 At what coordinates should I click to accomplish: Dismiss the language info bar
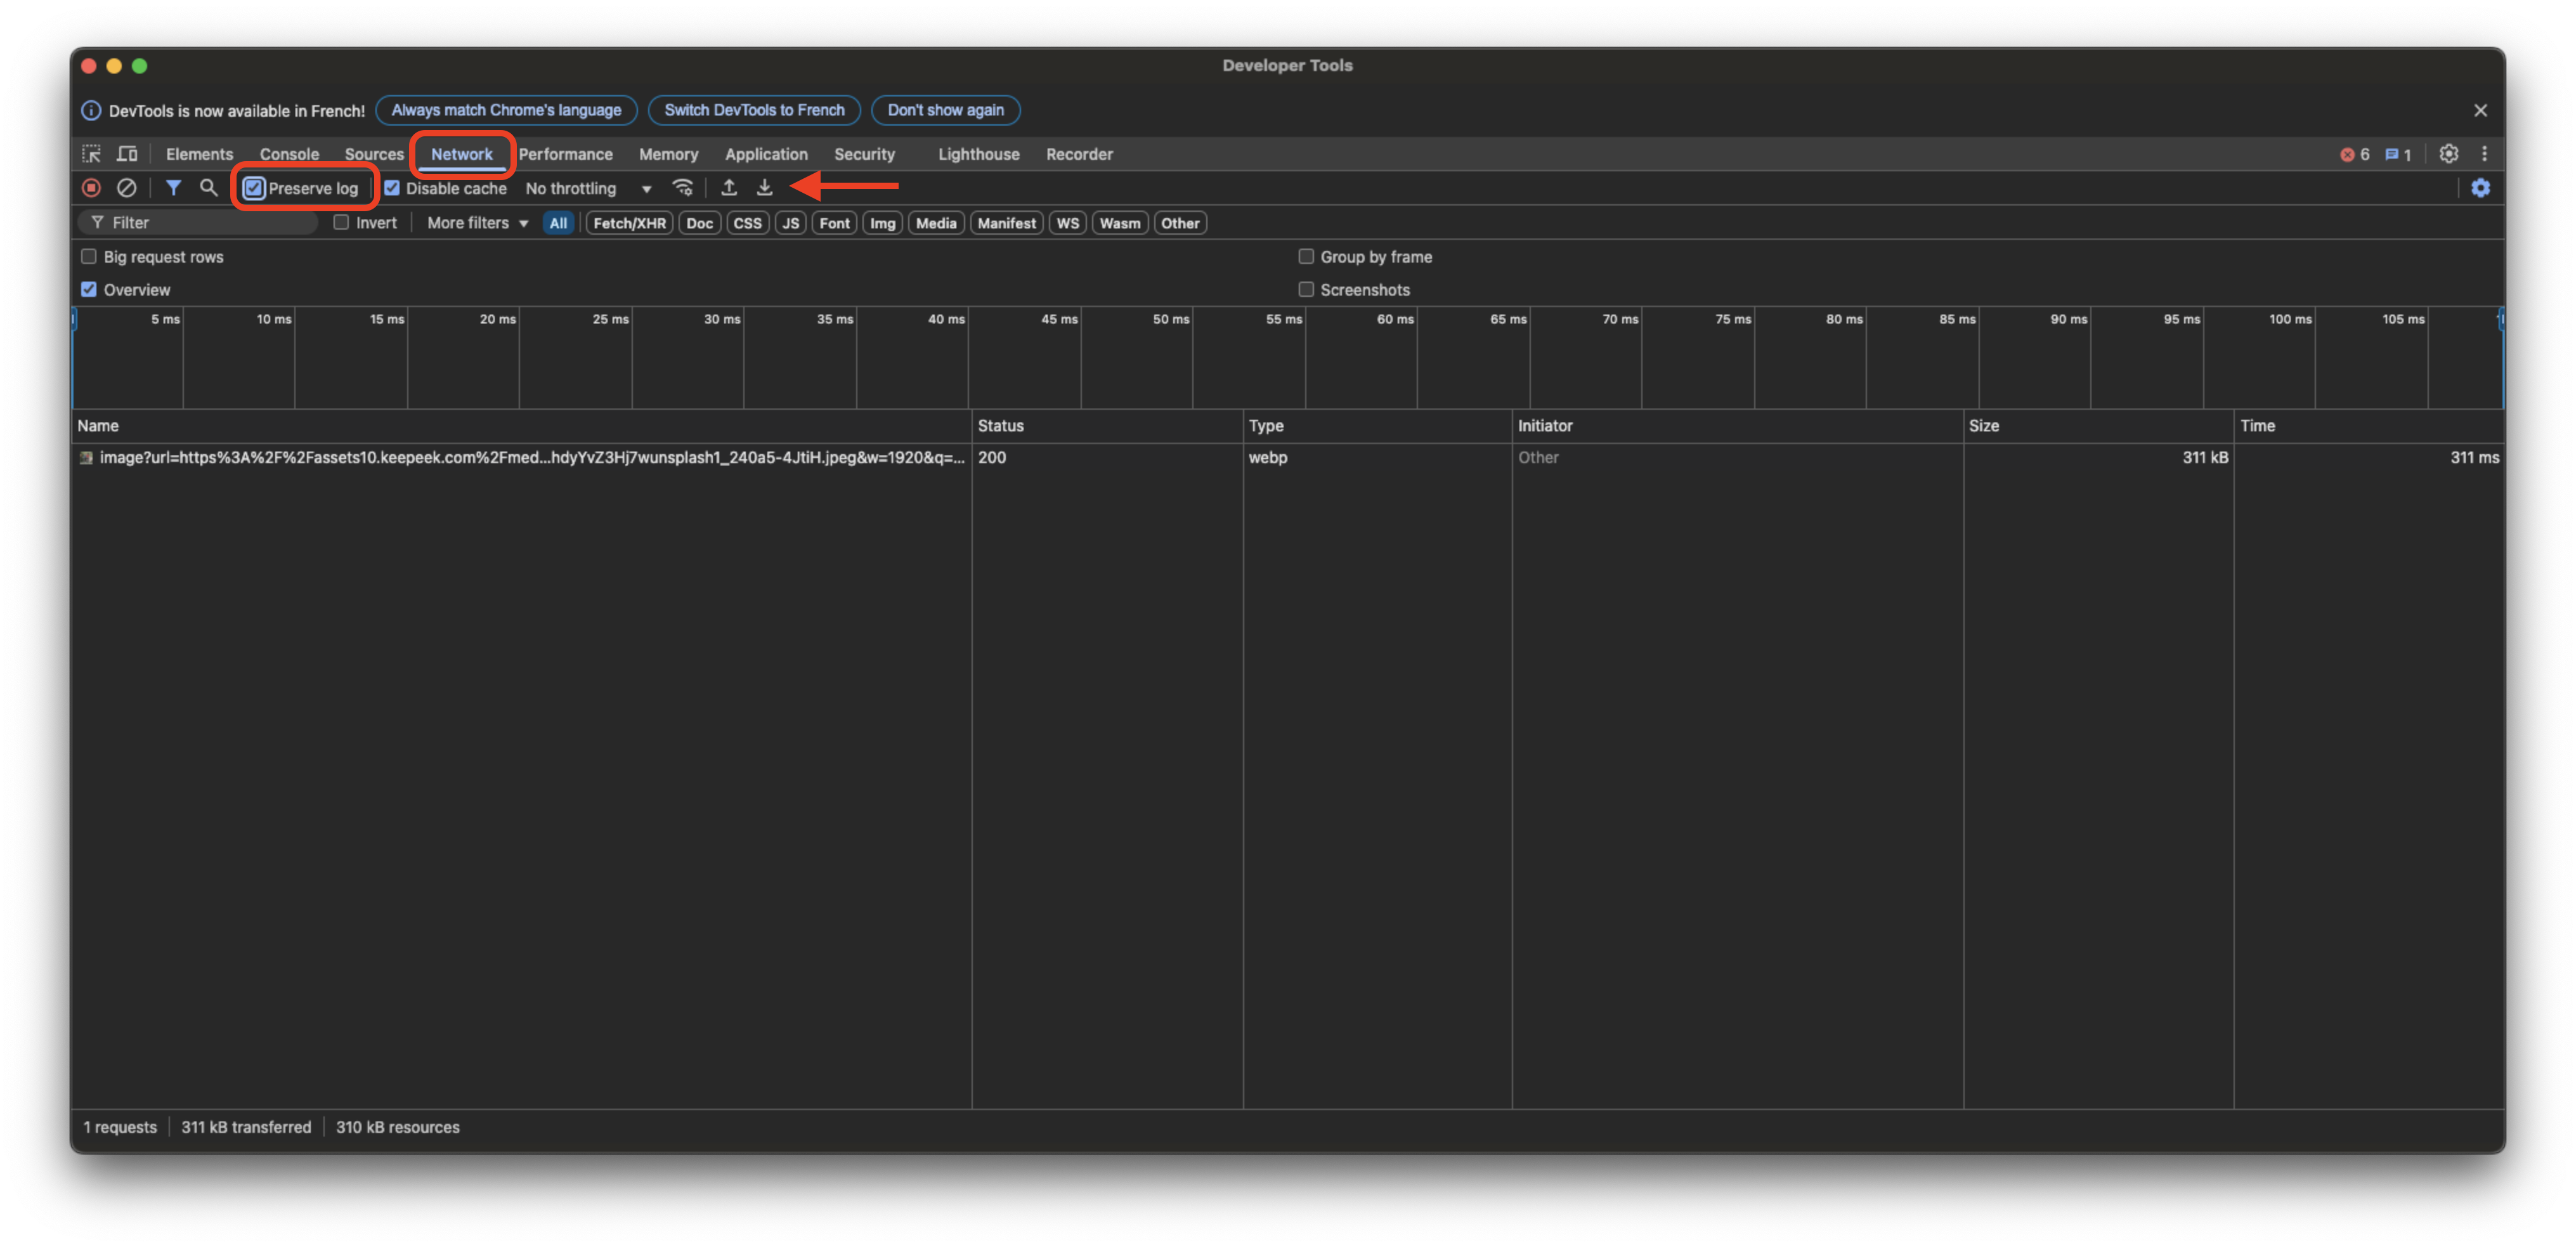[x=2480, y=110]
